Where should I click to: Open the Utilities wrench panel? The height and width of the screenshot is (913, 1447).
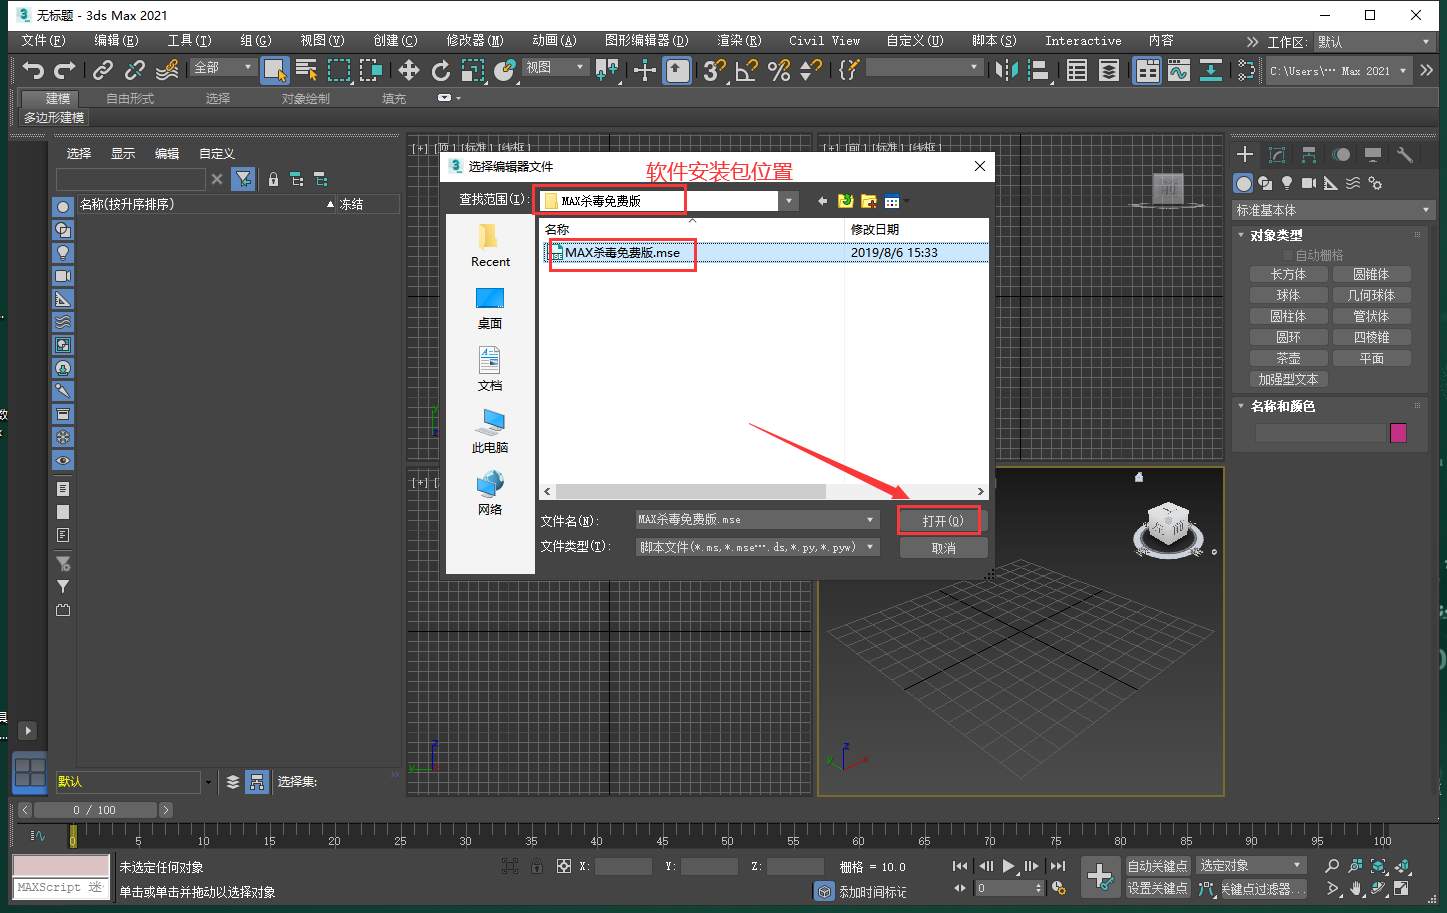(1404, 154)
